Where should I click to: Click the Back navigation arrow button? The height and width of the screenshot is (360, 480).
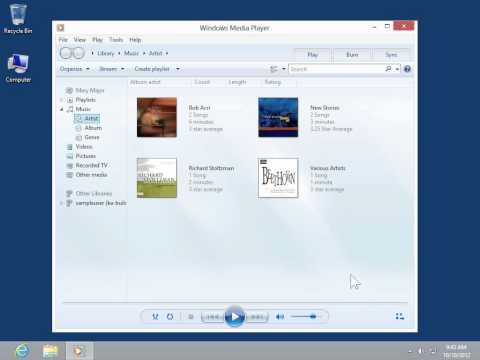click(66, 53)
